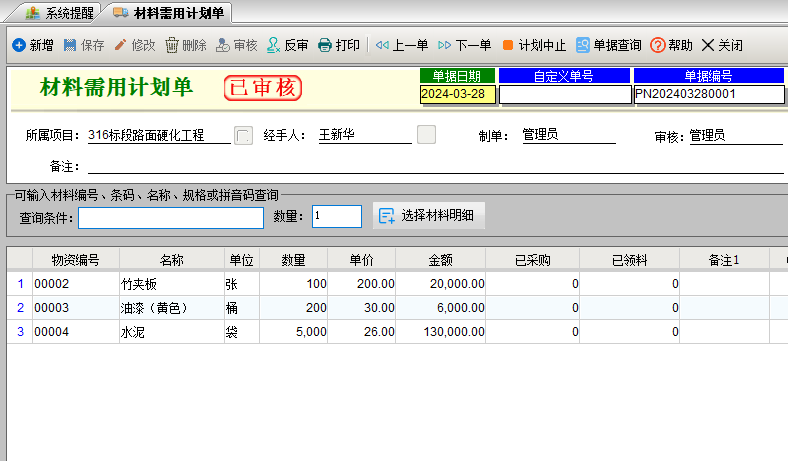Screen dimensions: 788x461
Task: Click the amount cell 20,000.00
Action: (x=441, y=284)
